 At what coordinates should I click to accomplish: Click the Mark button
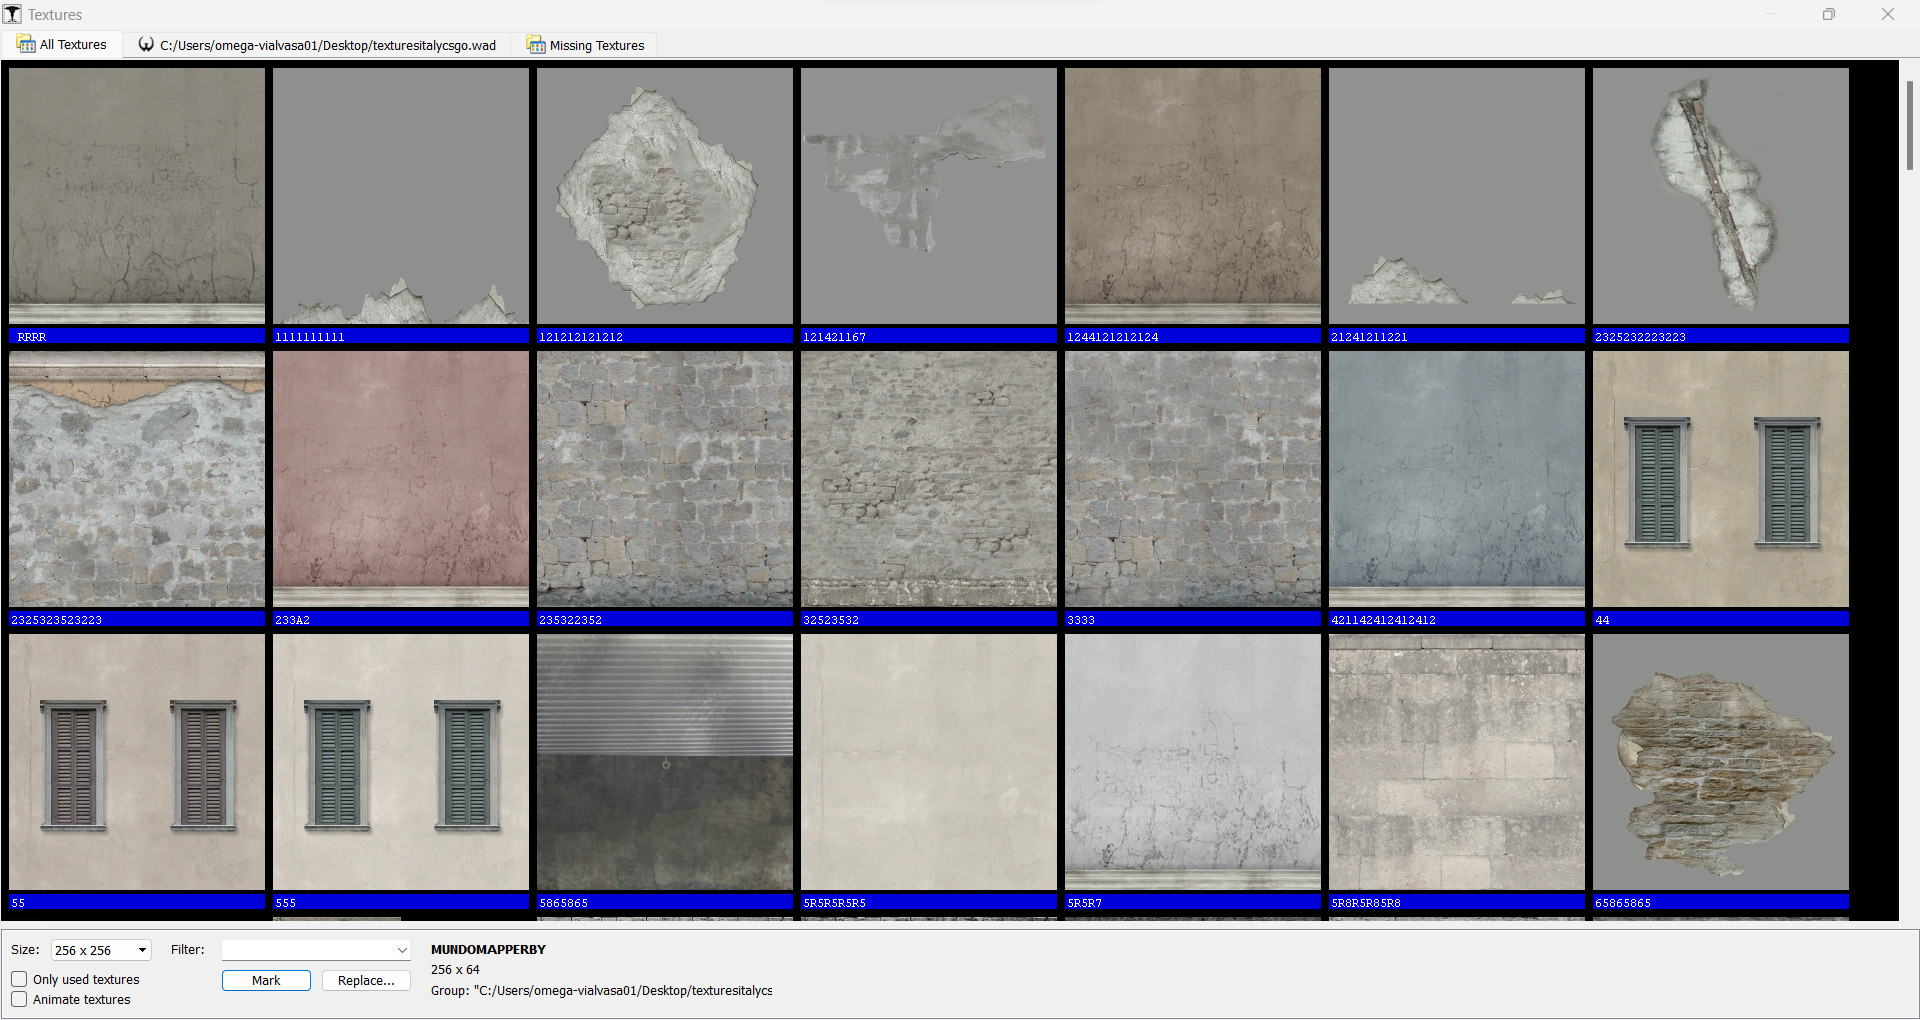(x=266, y=980)
